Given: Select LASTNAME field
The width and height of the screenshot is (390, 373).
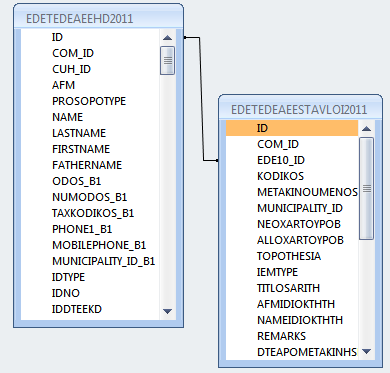Looking at the screenshot, I should (x=90, y=133).
